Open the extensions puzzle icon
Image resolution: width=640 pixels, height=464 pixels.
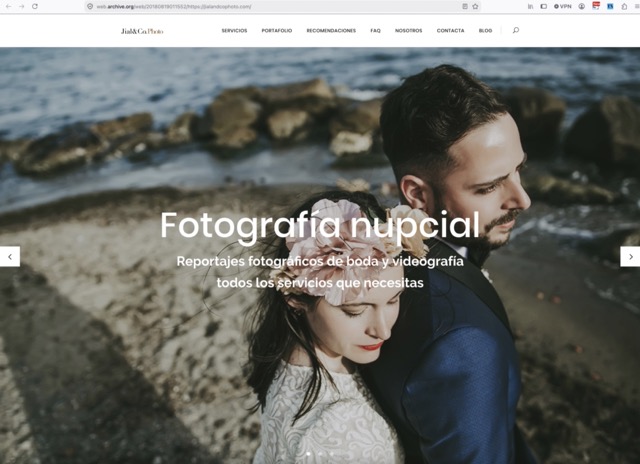(x=624, y=7)
